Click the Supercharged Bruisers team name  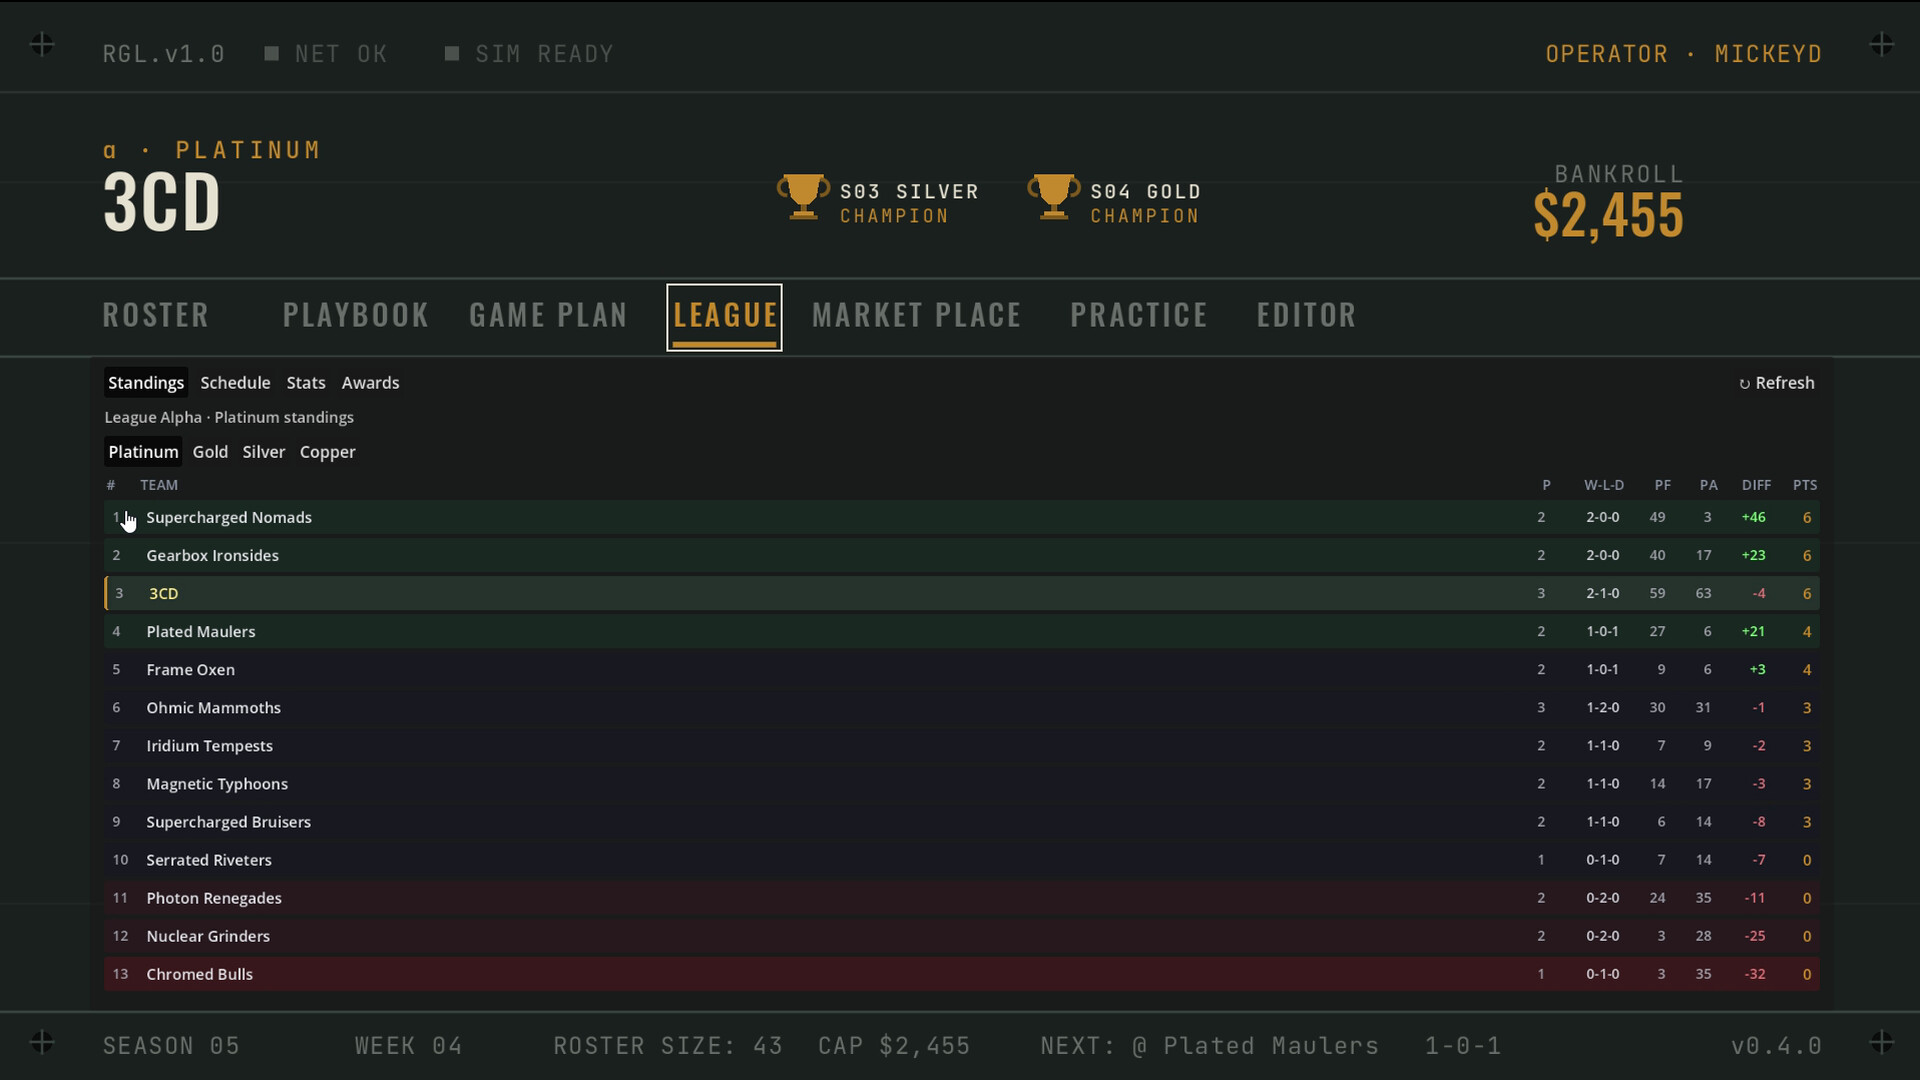click(228, 822)
